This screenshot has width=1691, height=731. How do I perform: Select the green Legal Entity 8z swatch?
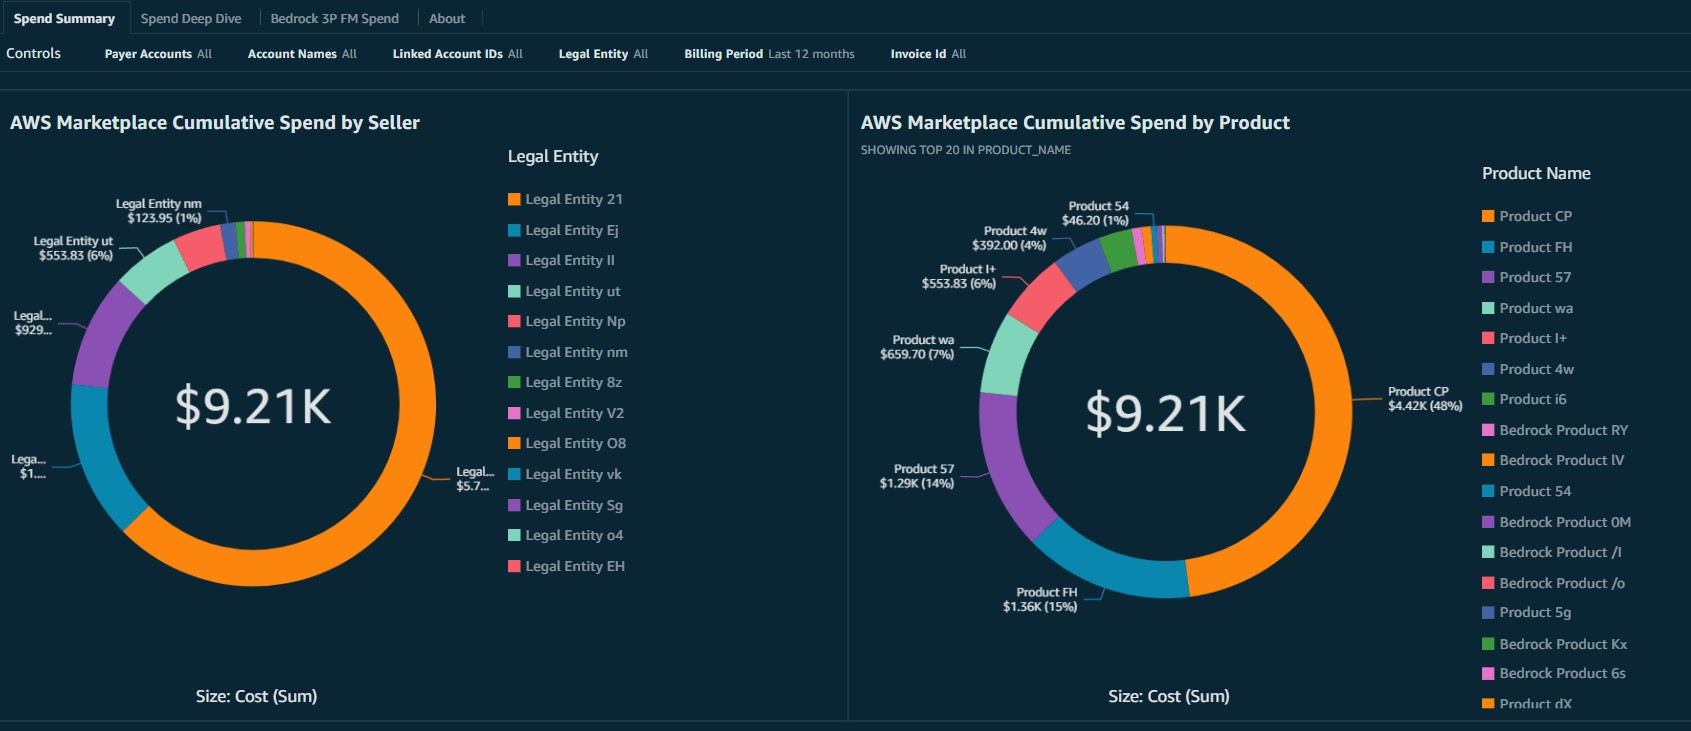(514, 382)
